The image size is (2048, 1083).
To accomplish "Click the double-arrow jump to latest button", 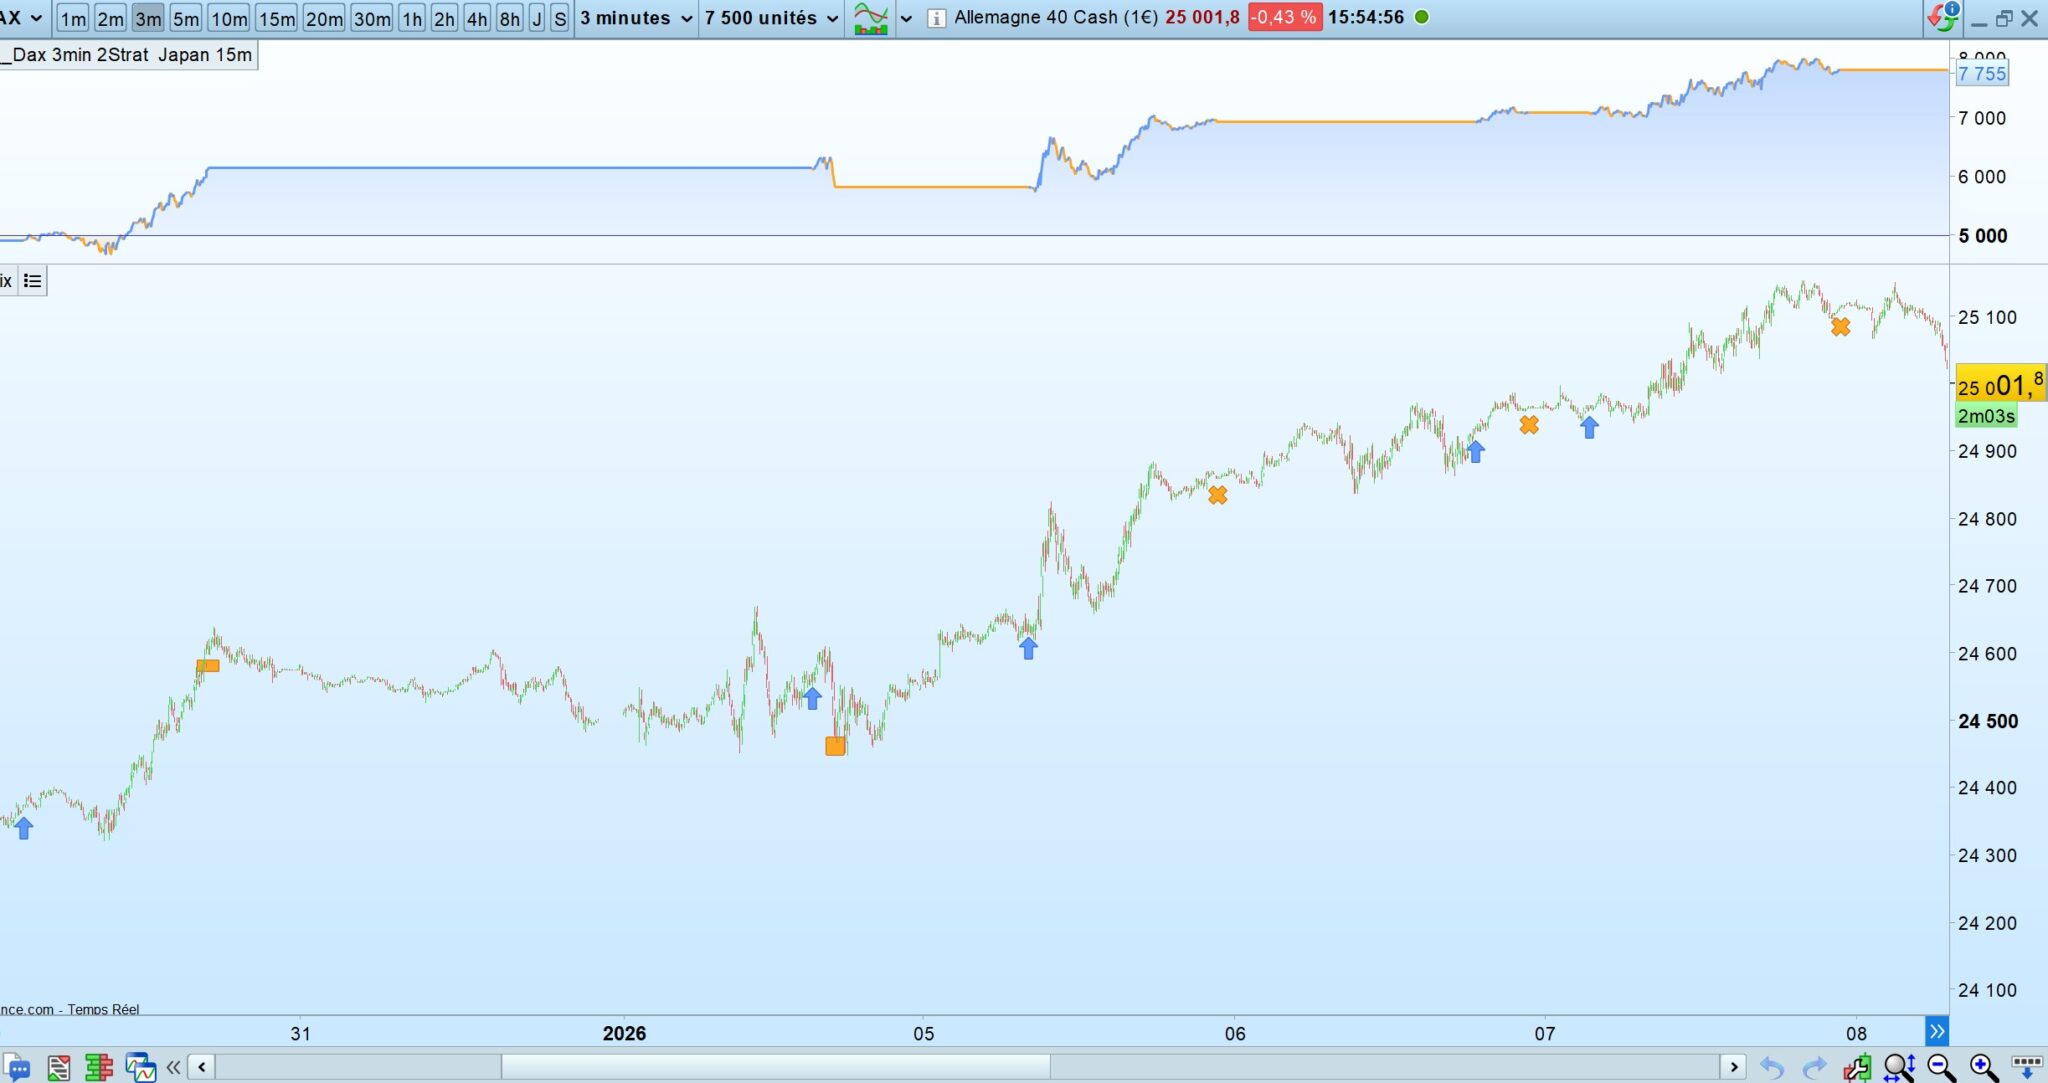I will pyautogui.click(x=1937, y=1031).
